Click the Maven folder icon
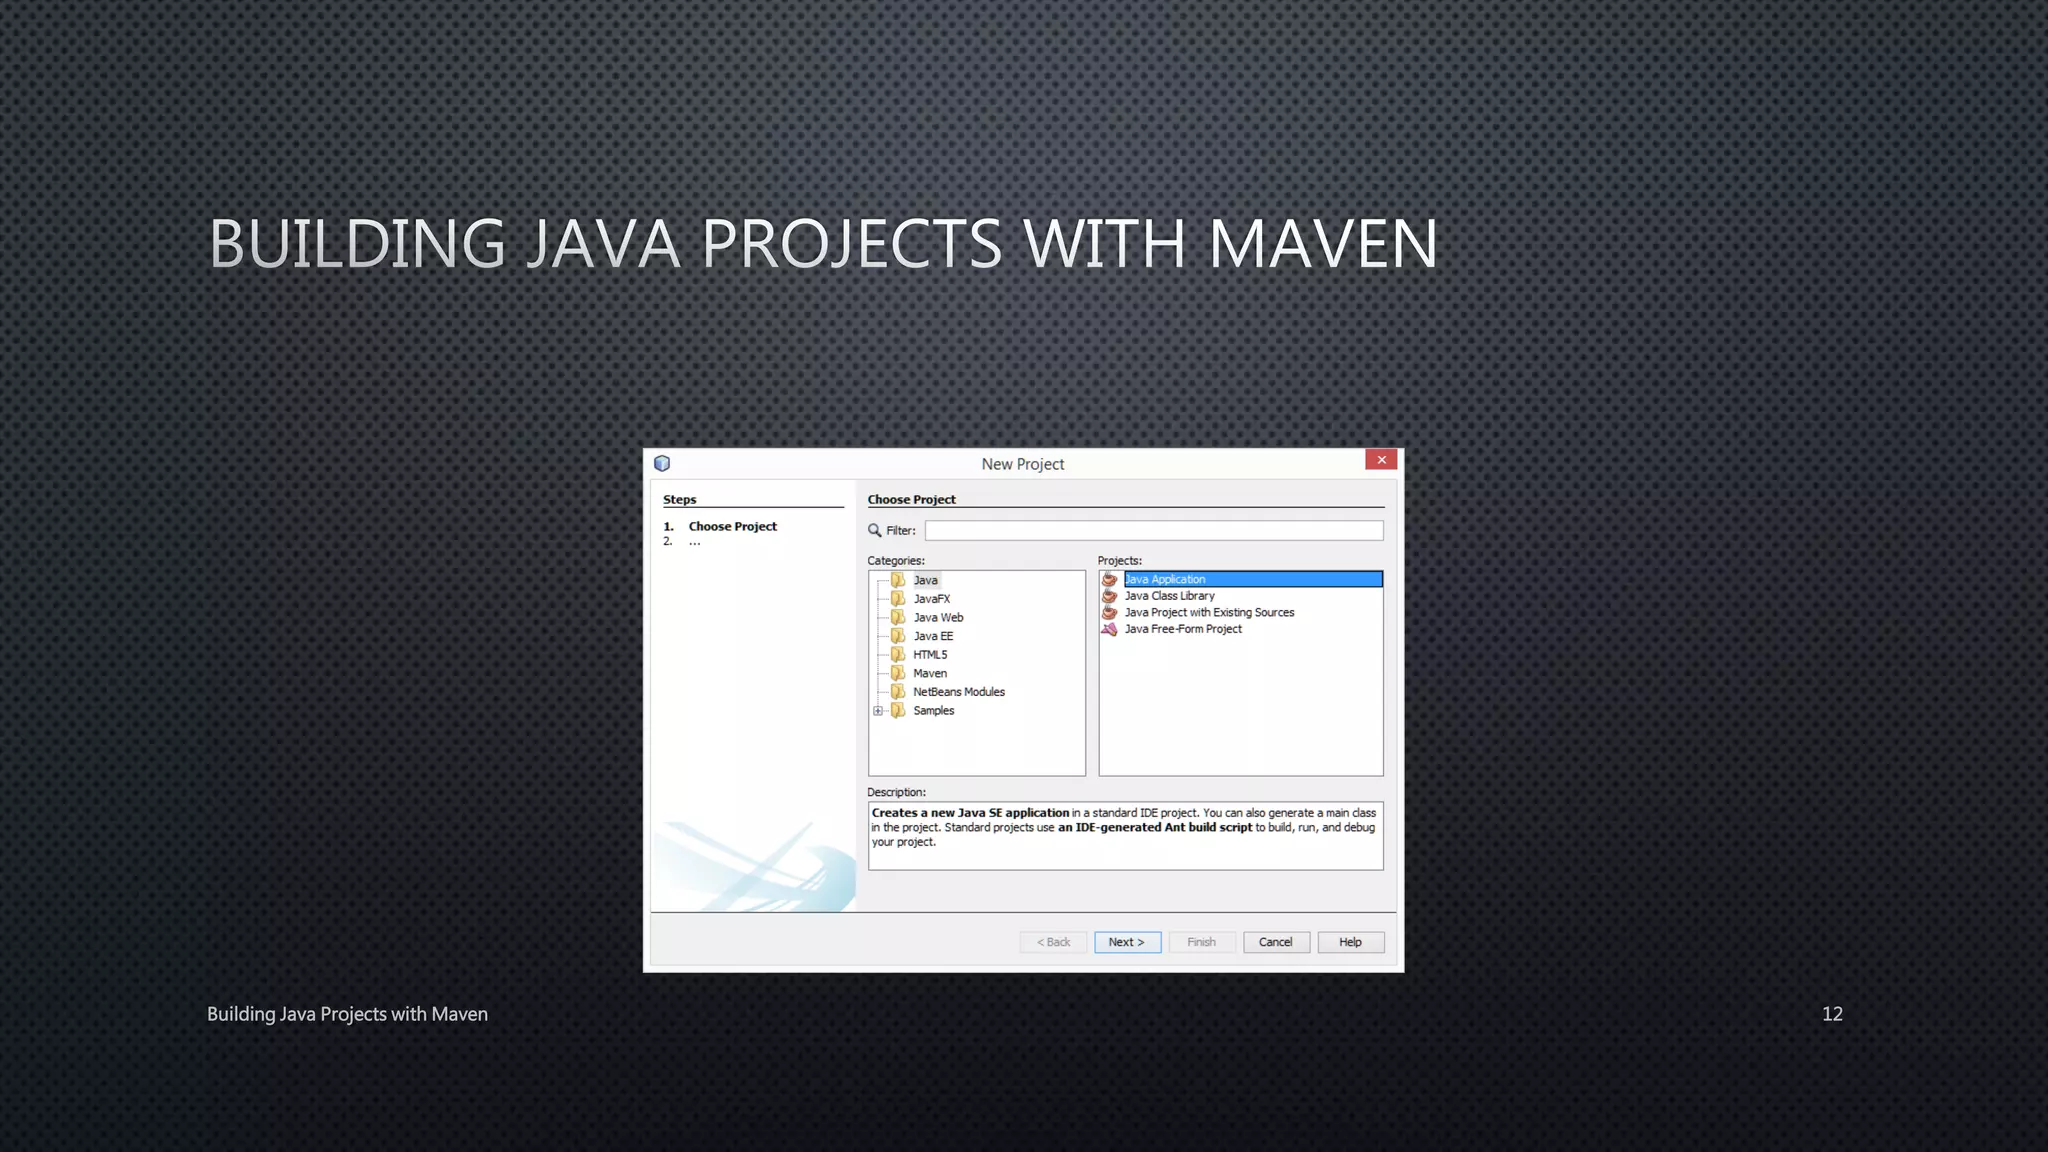This screenshot has height=1152, width=2048. (x=898, y=673)
